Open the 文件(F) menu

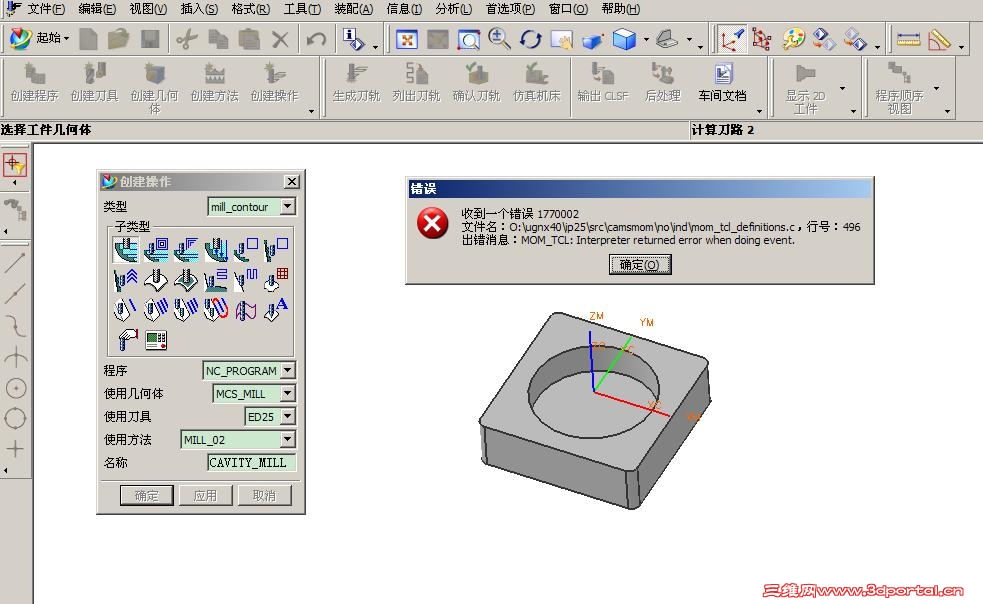click(x=45, y=9)
